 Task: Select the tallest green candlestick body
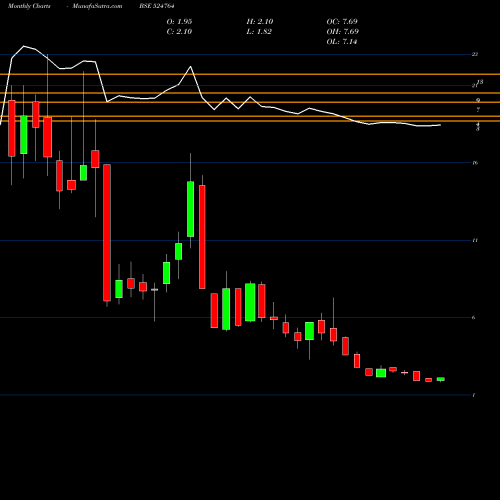190,209
